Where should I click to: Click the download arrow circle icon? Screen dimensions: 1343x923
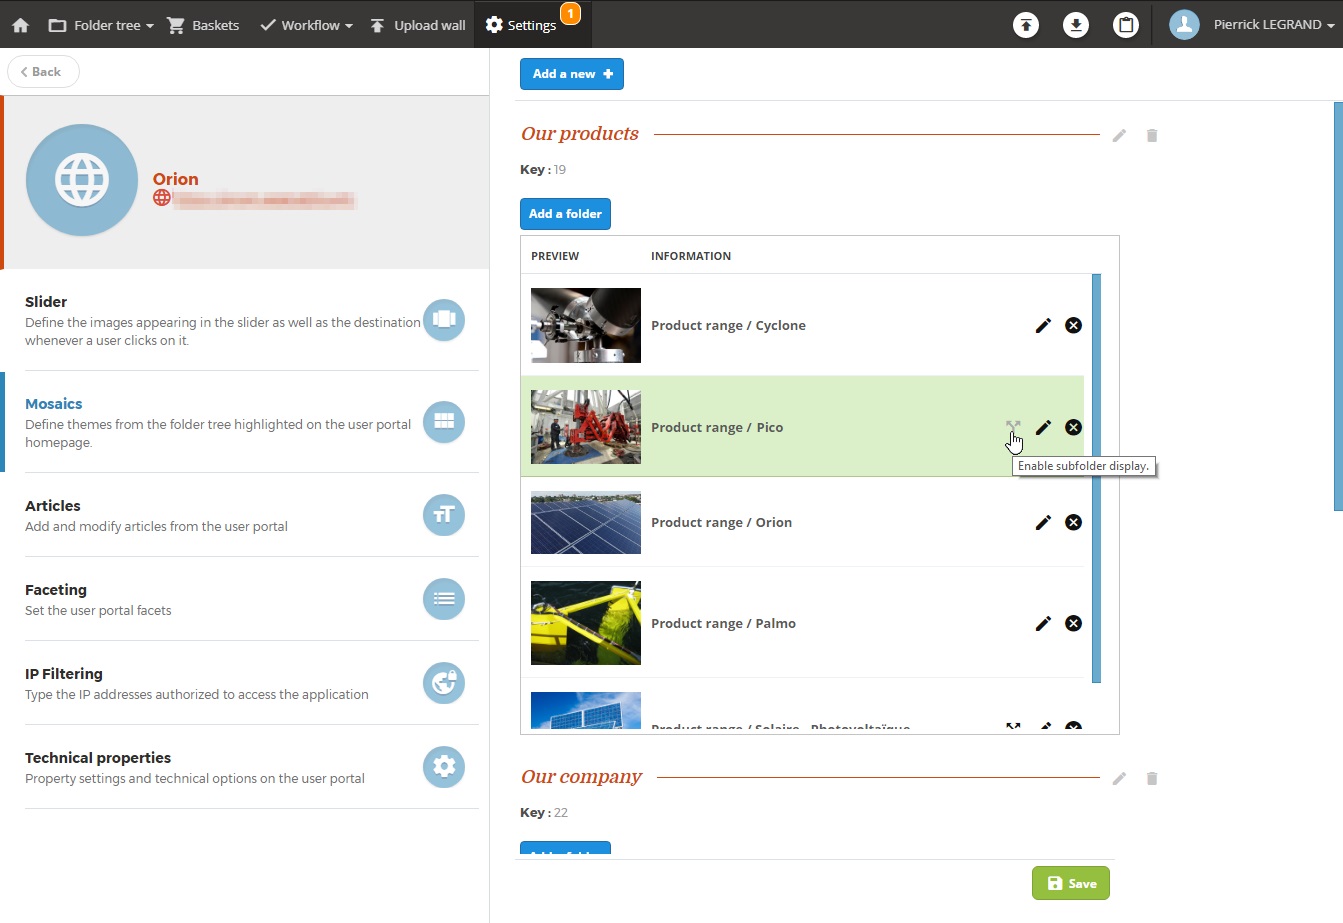(x=1076, y=25)
